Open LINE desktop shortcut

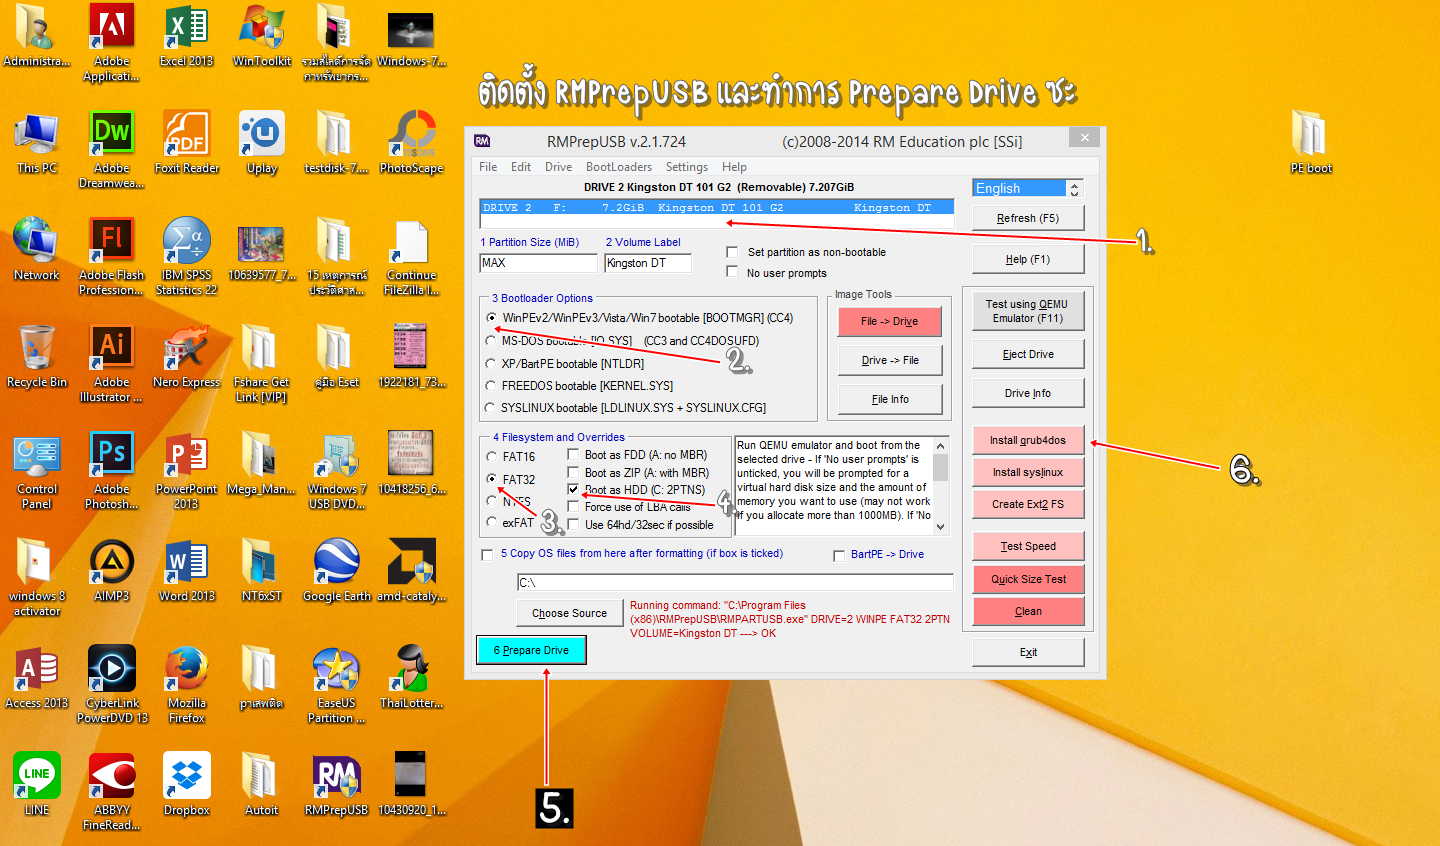[x=37, y=785]
